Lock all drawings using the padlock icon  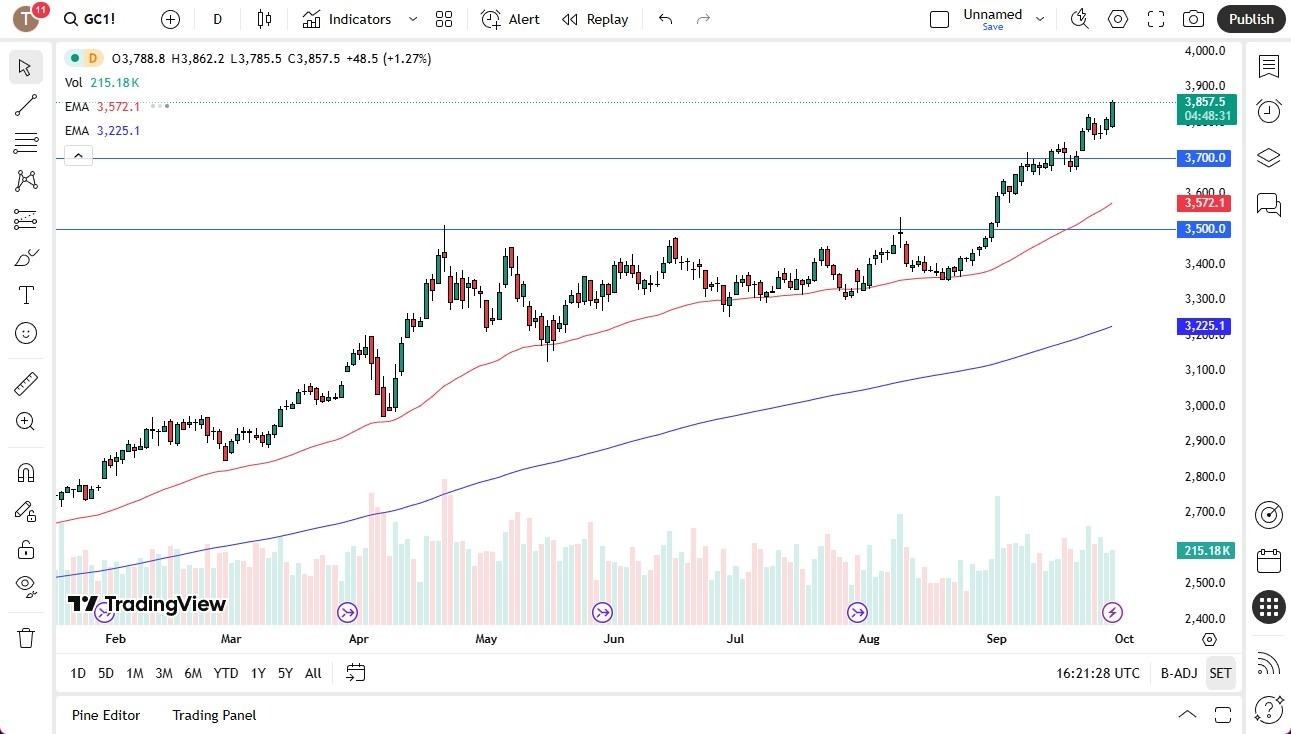pos(25,549)
